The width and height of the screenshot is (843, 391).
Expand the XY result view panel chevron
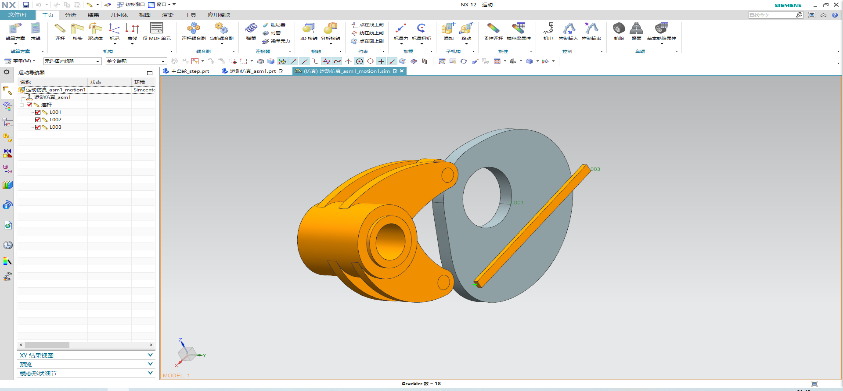pos(150,356)
